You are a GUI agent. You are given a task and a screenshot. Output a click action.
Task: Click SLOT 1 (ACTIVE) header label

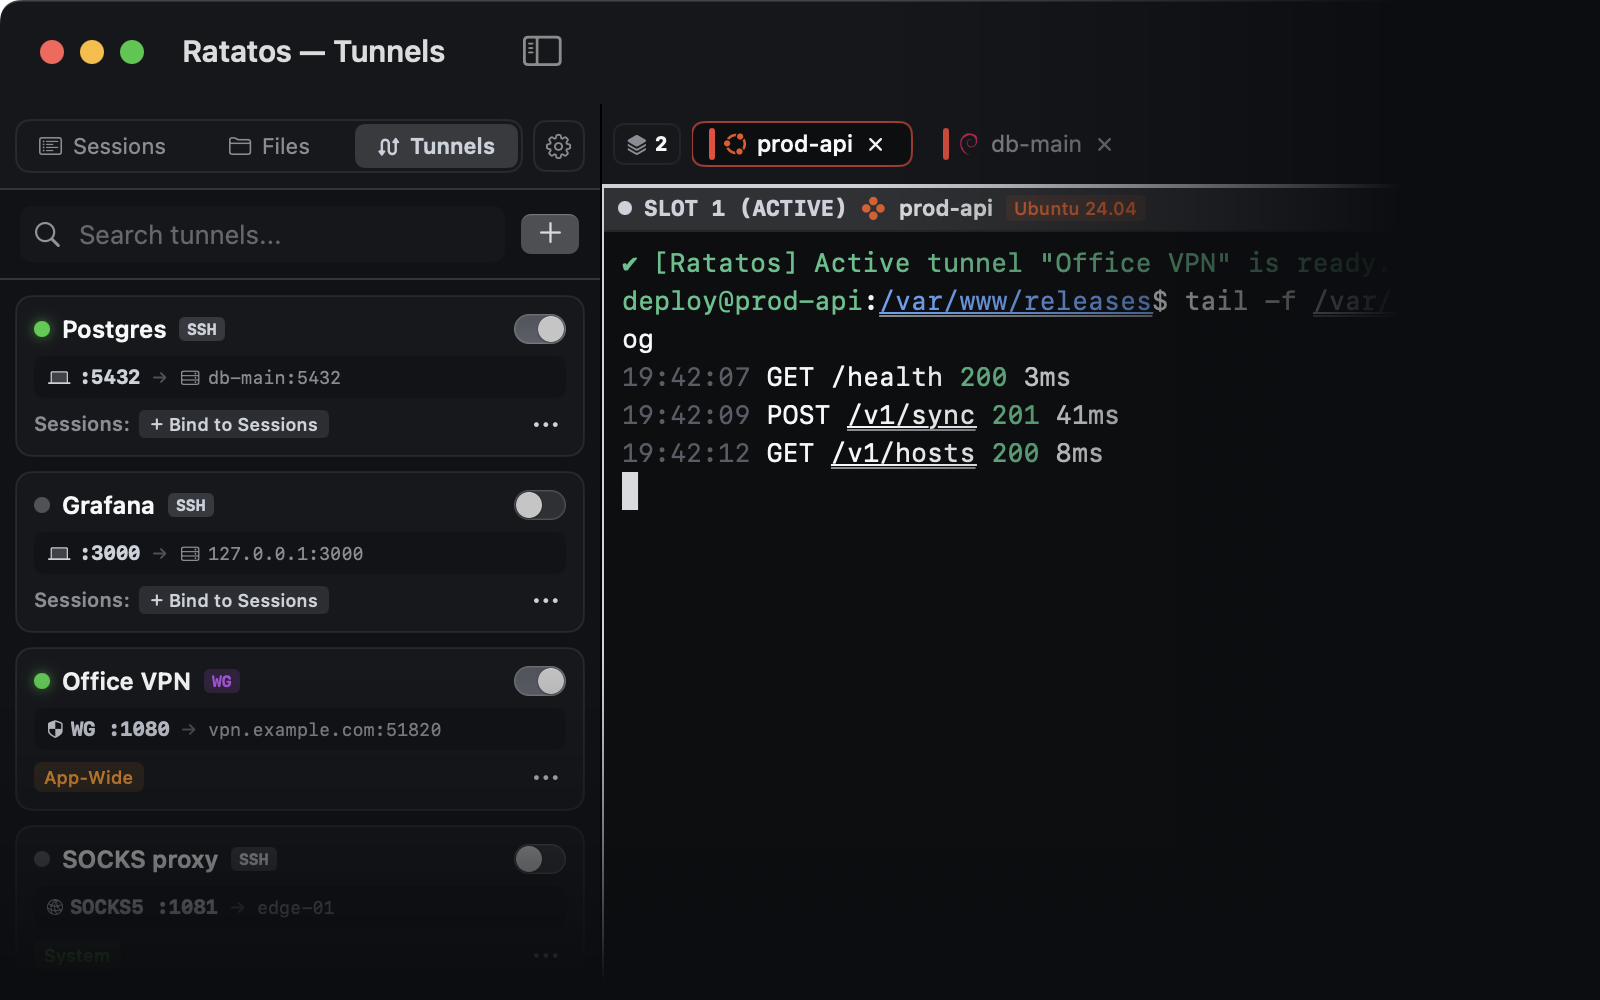coord(745,208)
